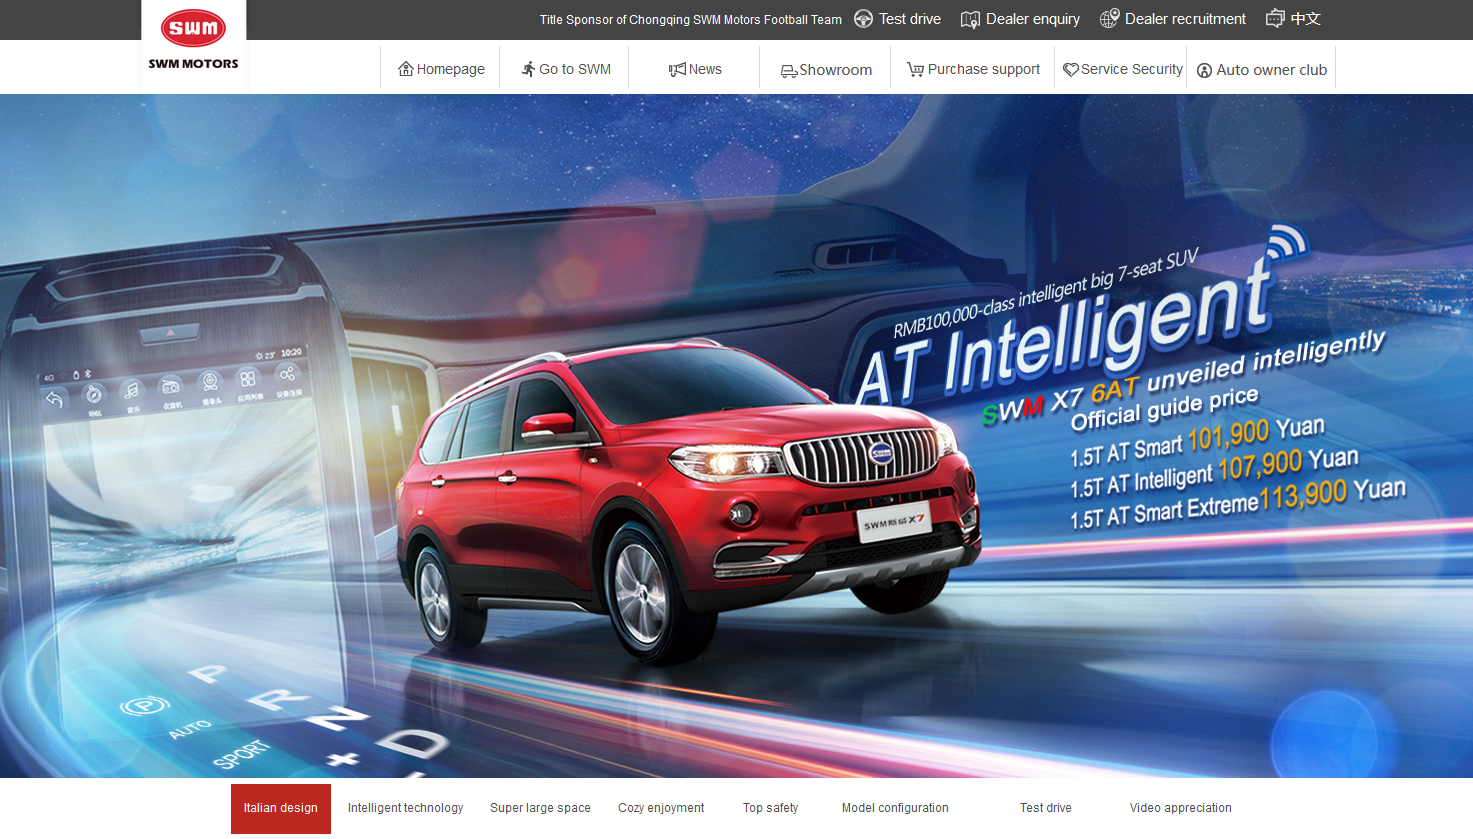Go to the Video appreciation tab

click(x=1181, y=808)
